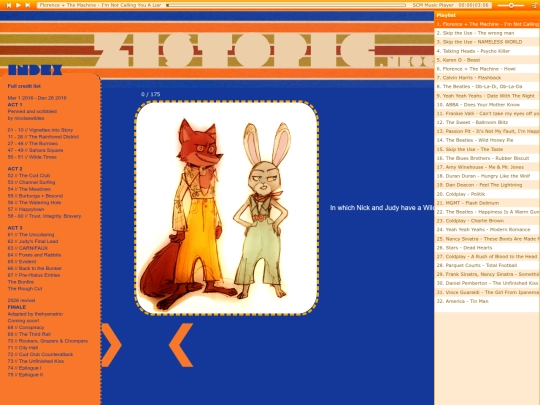540x405 pixels.
Task: Open '71 // City Hall' chapter
Action: tap(23, 348)
